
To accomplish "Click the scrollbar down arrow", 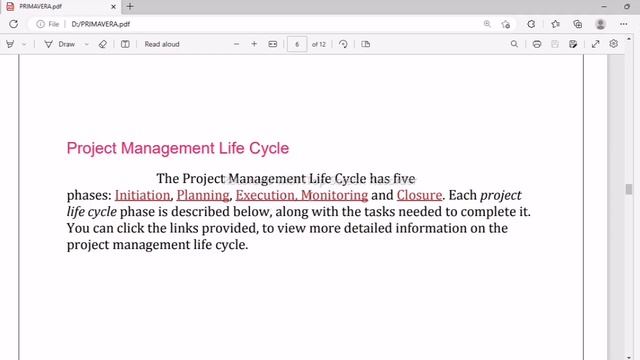I will (629, 357).
